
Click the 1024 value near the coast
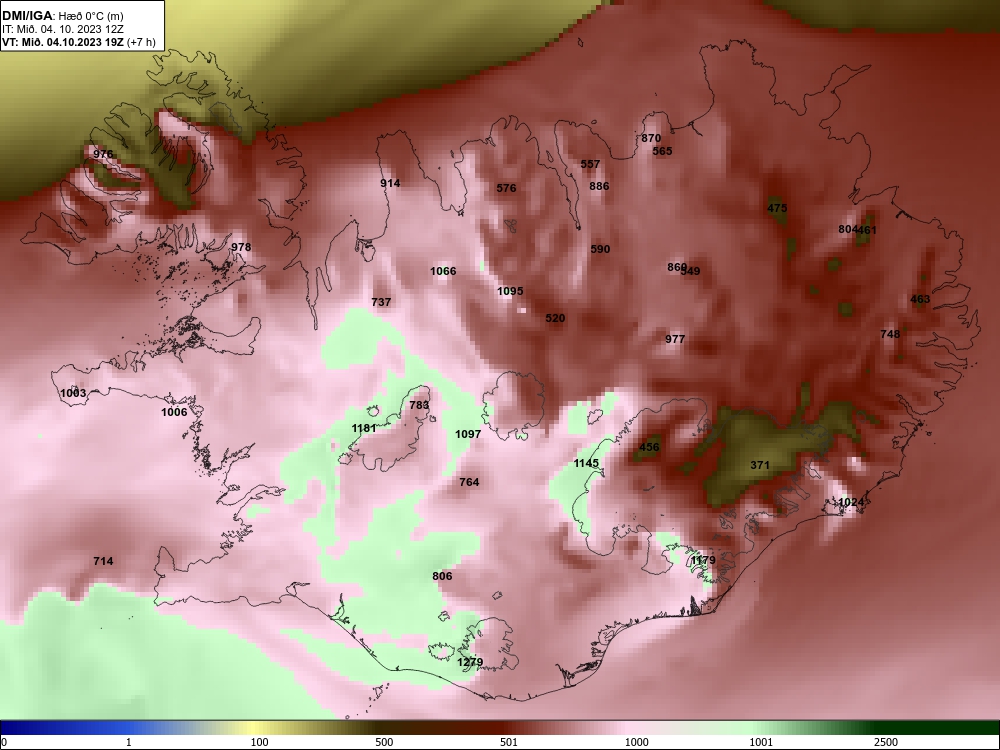coord(851,503)
